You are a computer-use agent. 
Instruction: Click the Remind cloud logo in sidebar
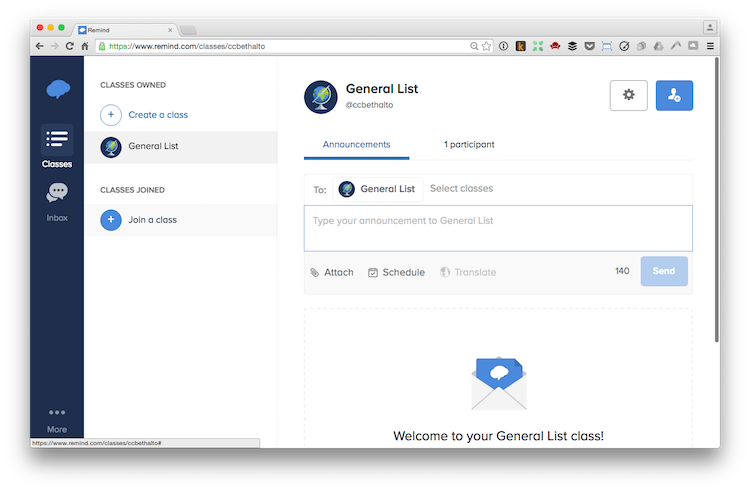58,89
